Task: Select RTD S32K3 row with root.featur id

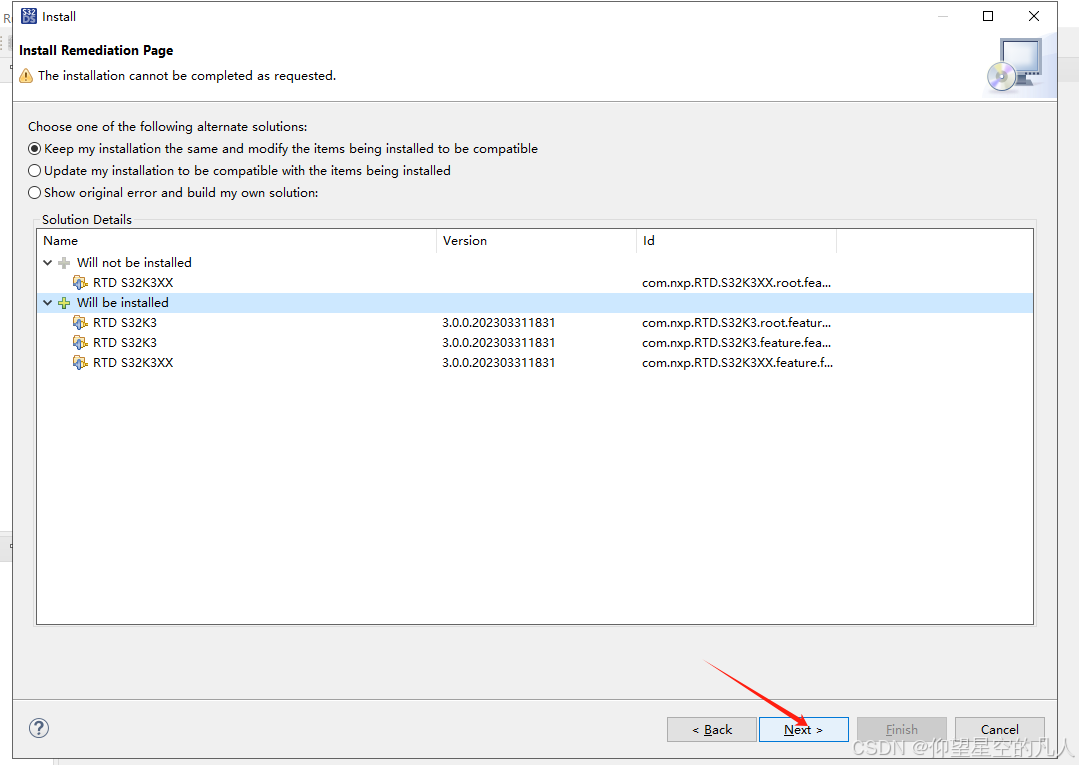Action: point(535,323)
